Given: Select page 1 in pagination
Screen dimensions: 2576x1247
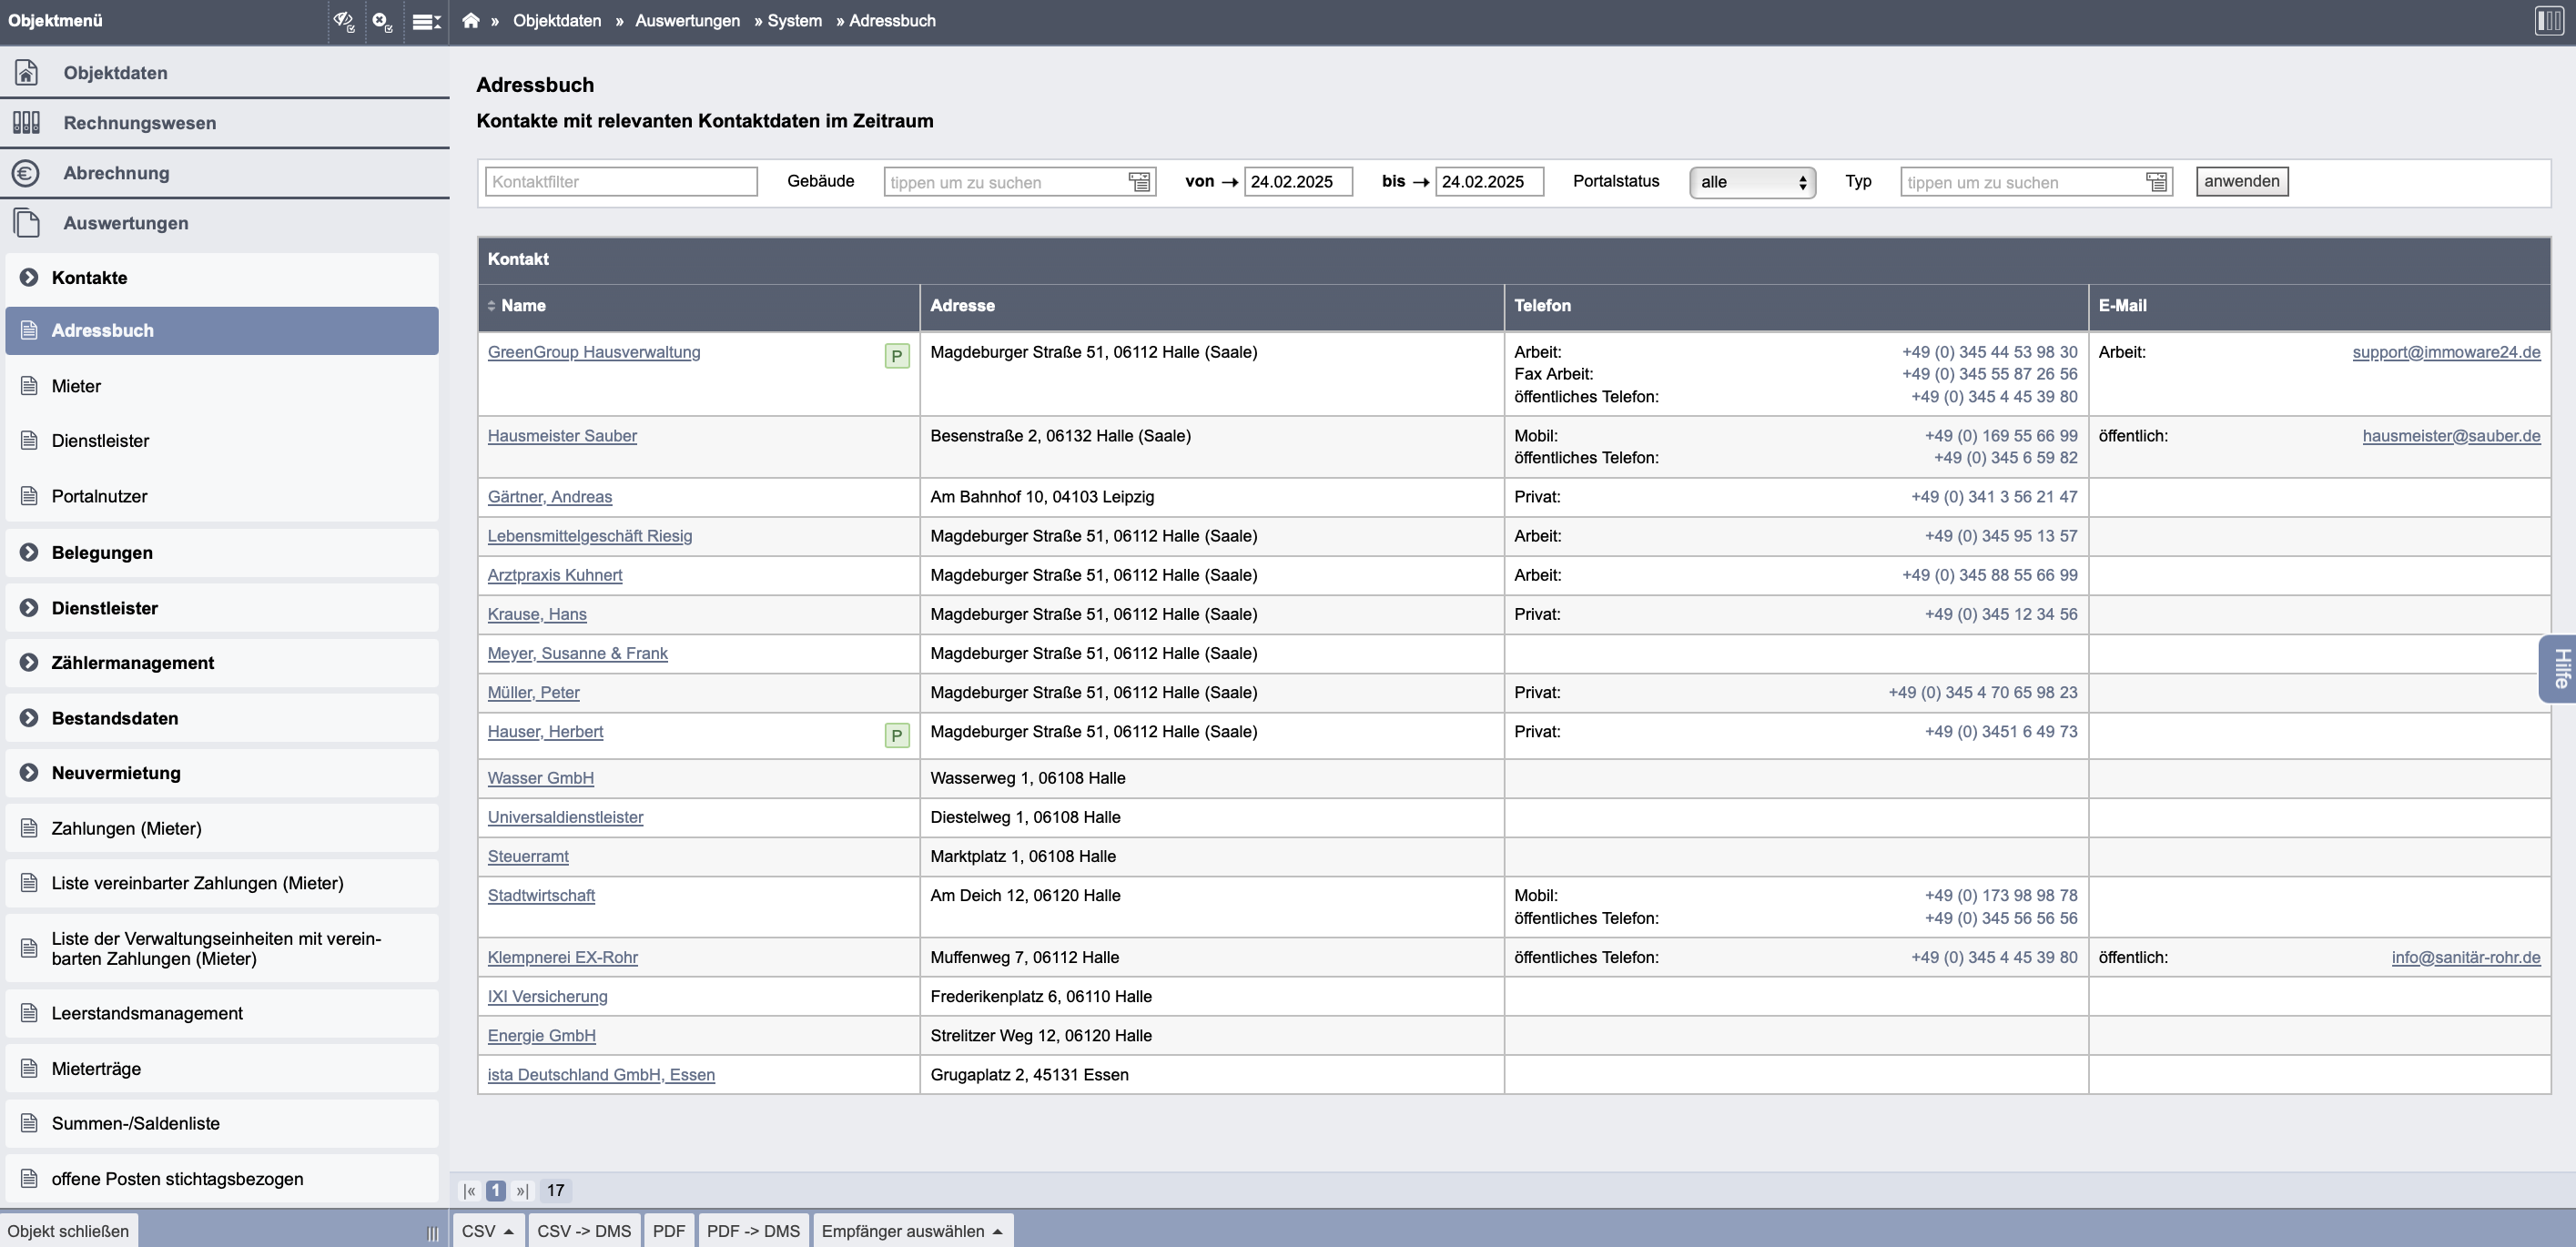Looking at the screenshot, I should pyautogui.click(x=496, y=1191).
